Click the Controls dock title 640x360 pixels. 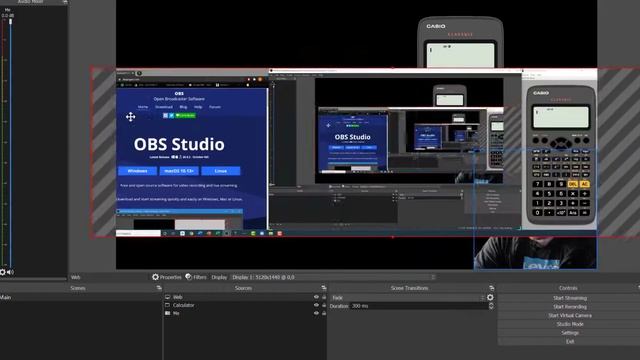(x=568, y=288)
